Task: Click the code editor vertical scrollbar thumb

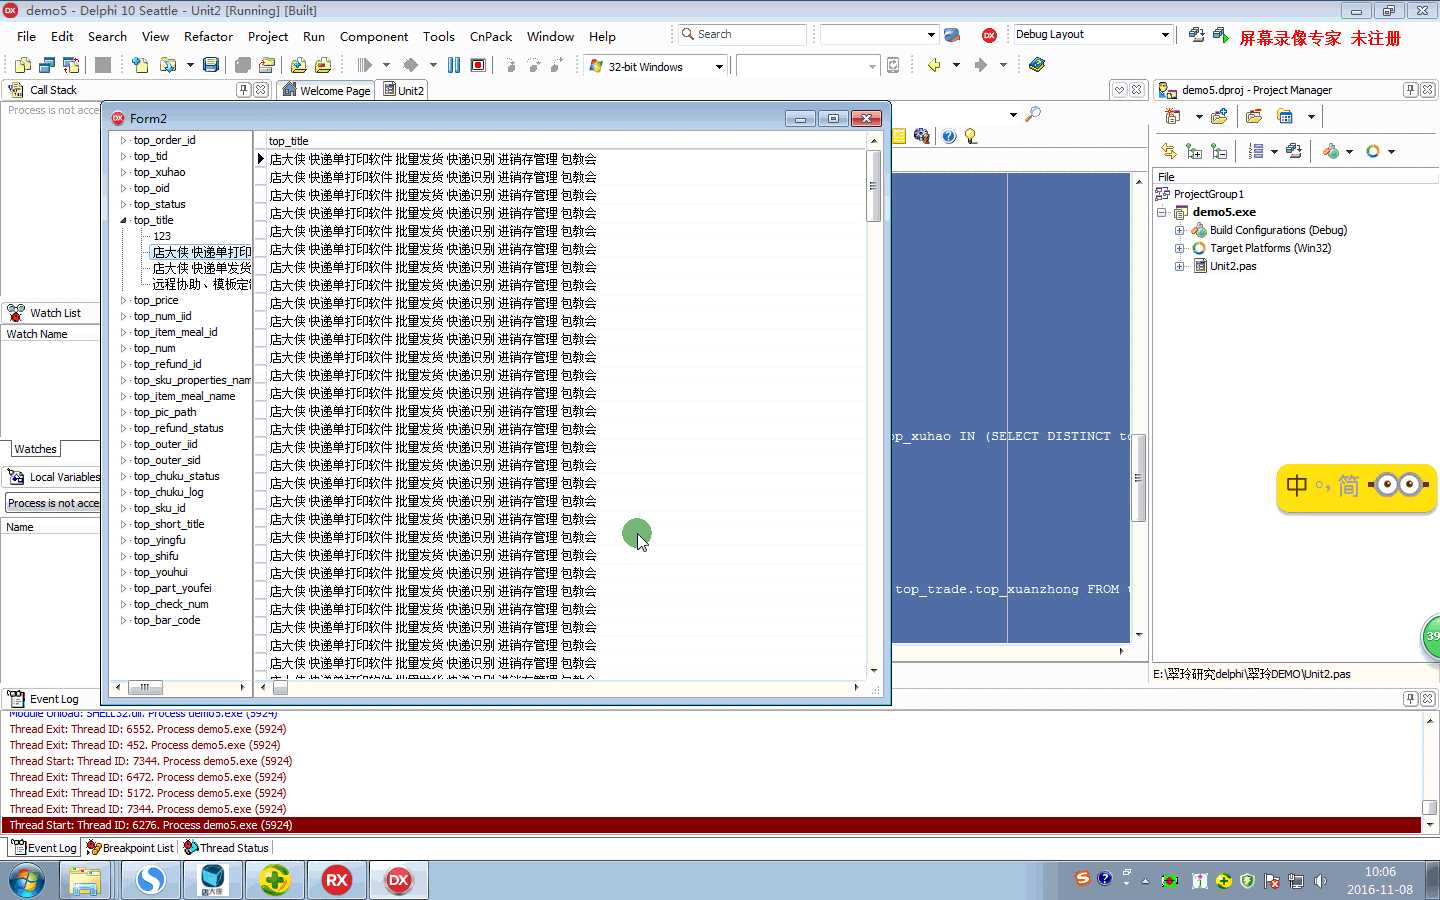Action: tap(1138, 478)
